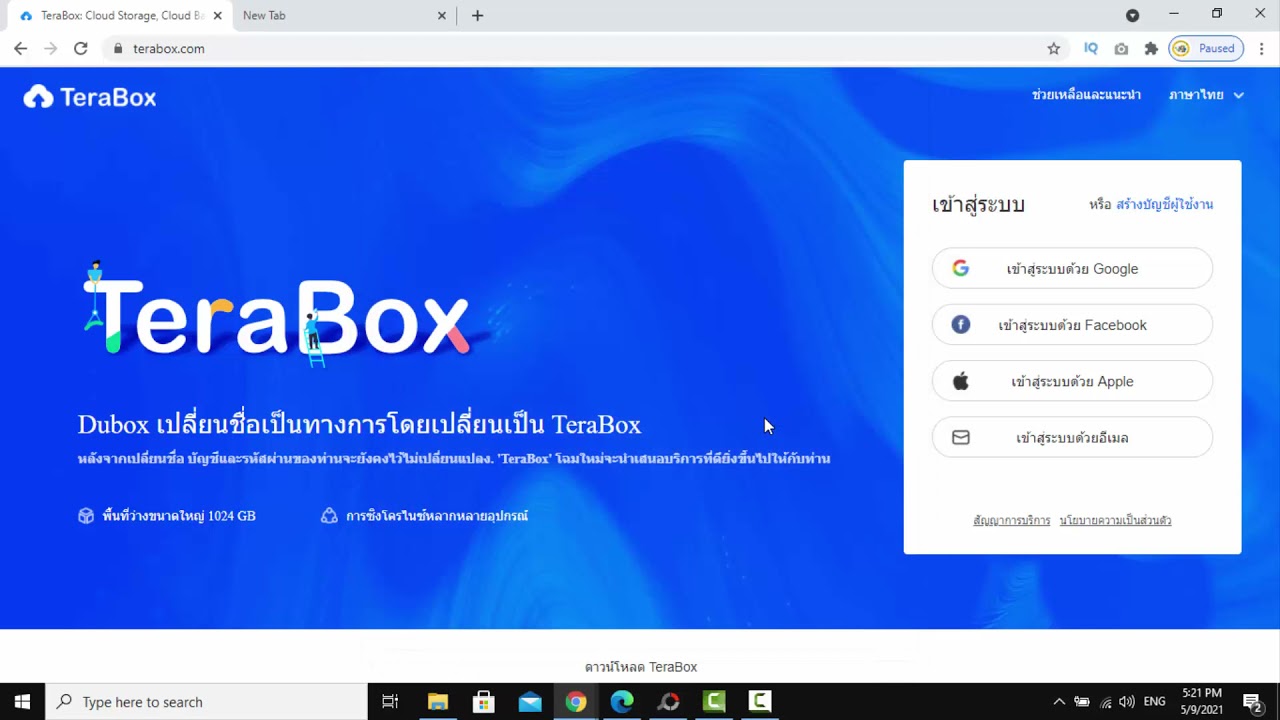Click the Google Chrome taskbar icon
Viewport: 1280px width, 720px height.
pos(575,702)
